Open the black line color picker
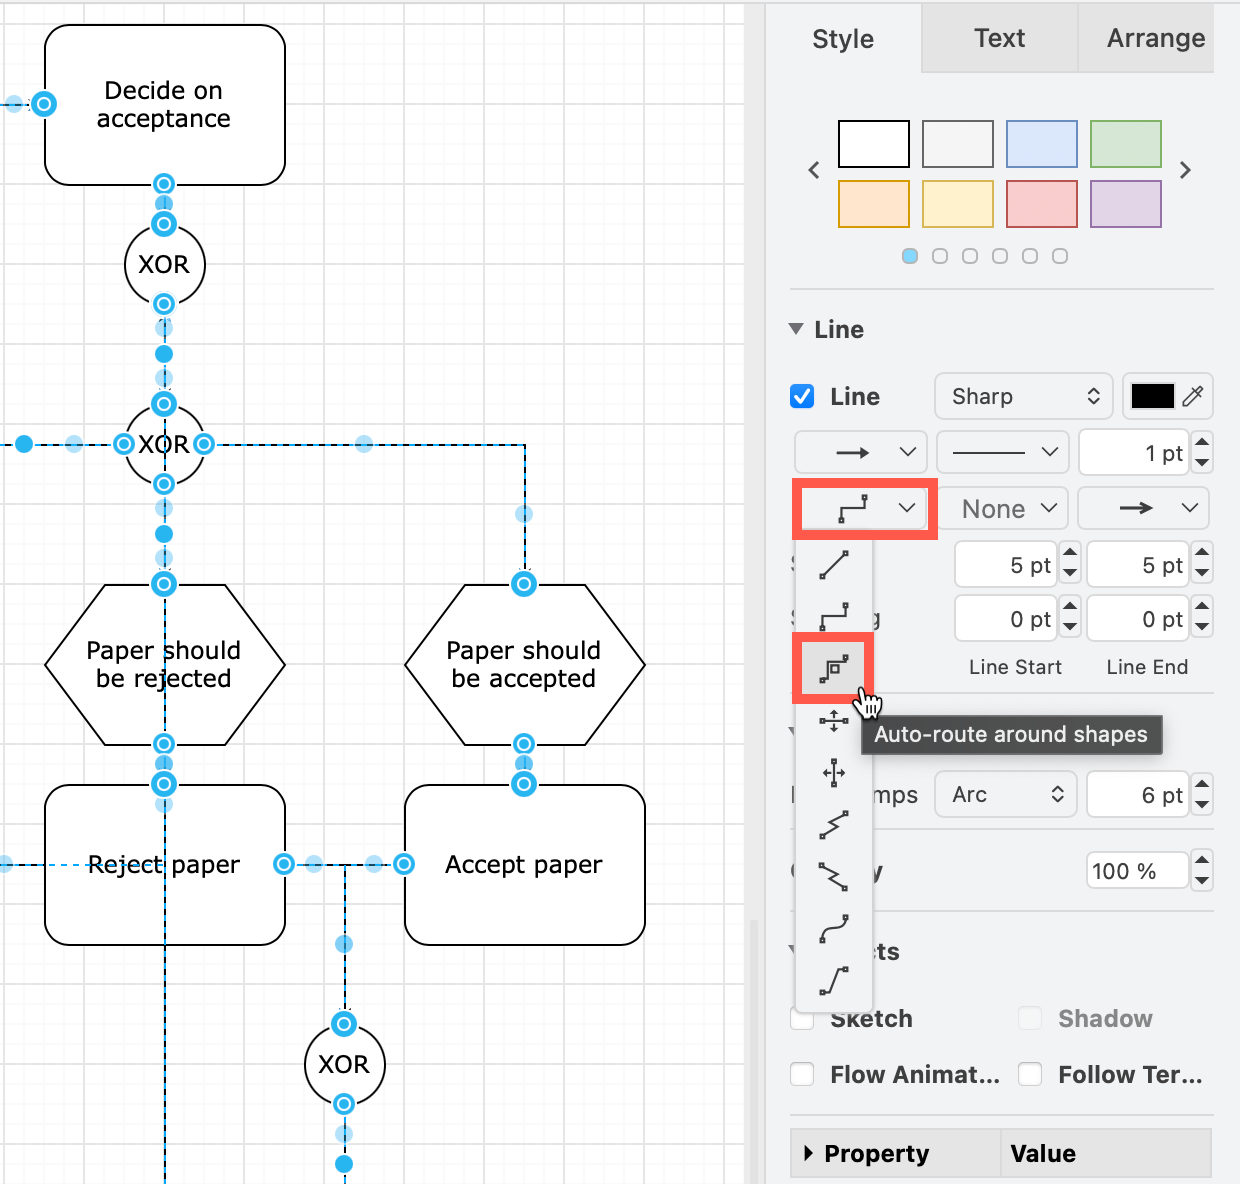Viewport: 1240px width, 1184px height. (x=1152, y=396)
